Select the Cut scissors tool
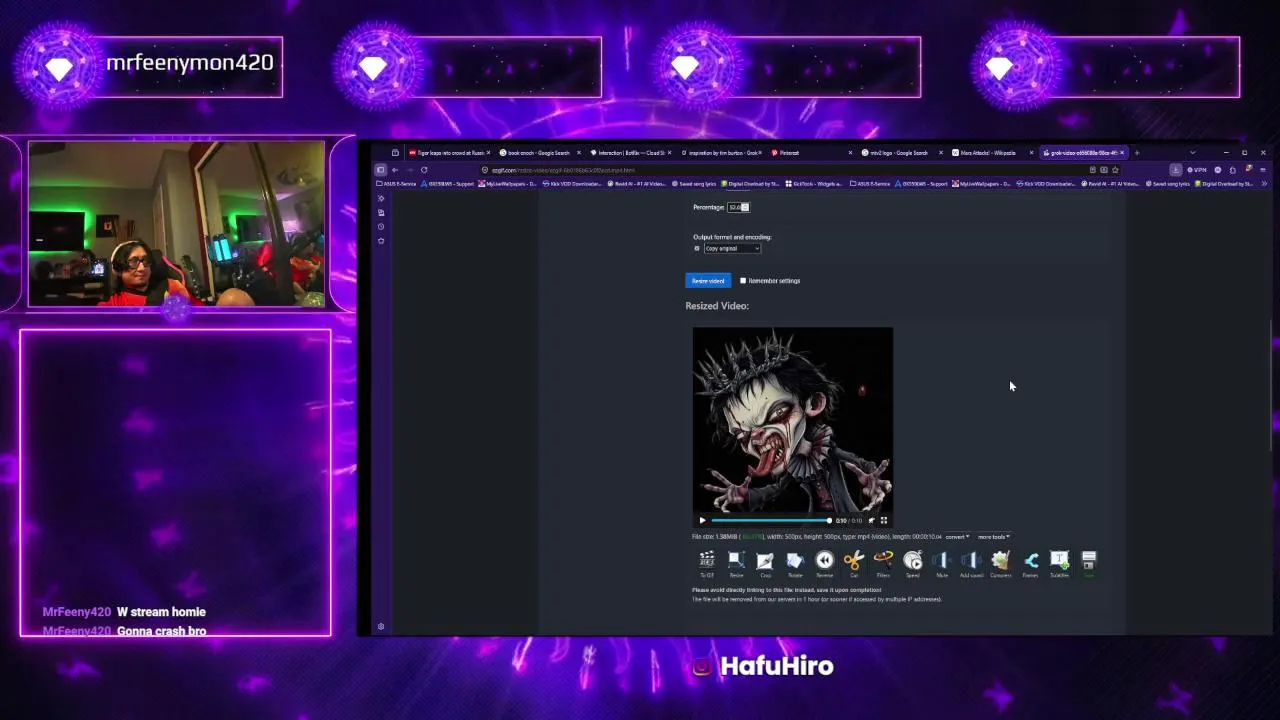Image resolution: width=1280 pixels, height=720 pixels. pos(853,563)
